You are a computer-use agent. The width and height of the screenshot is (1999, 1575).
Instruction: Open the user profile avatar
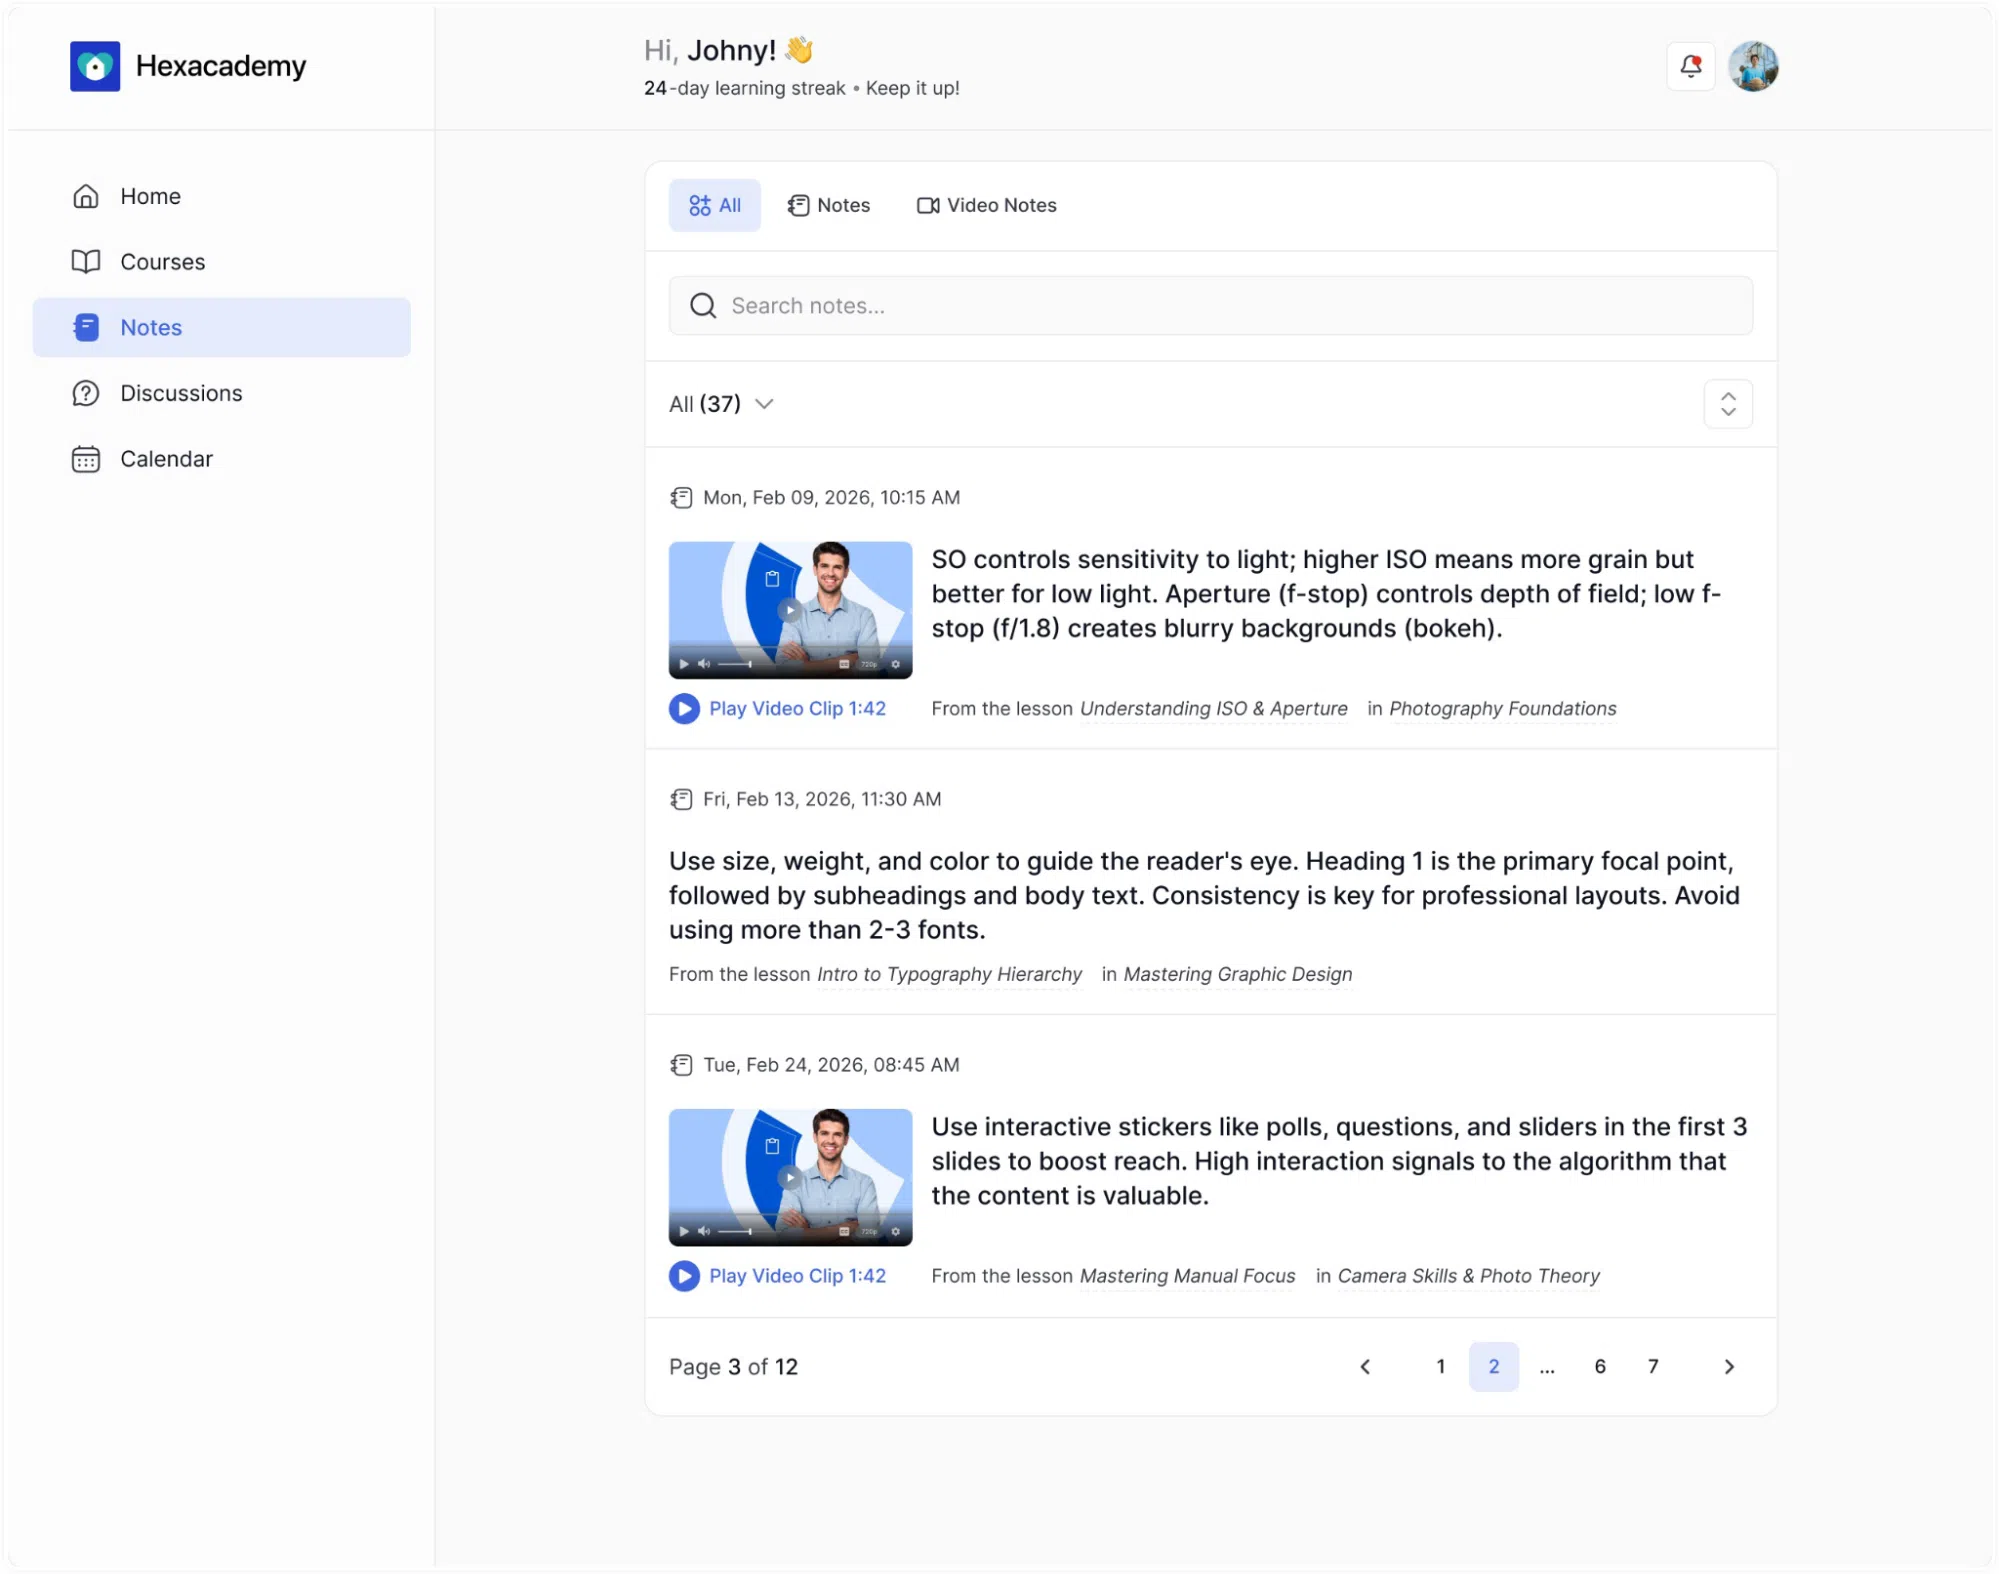[1753, 66]
